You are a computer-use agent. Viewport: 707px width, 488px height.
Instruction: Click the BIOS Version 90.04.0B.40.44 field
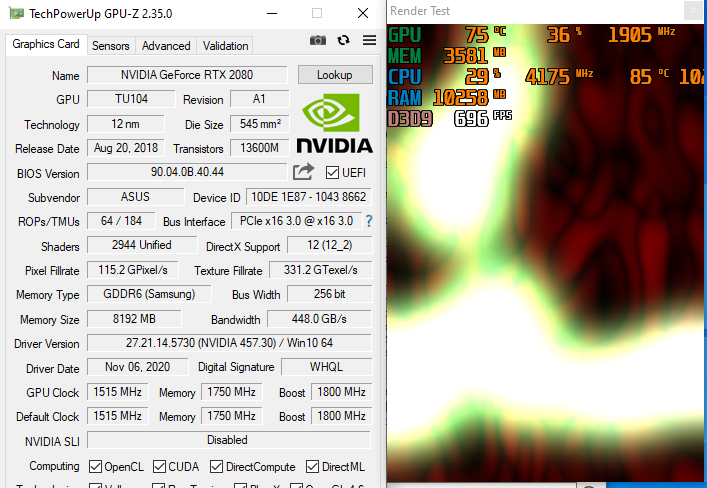point(187,172)
